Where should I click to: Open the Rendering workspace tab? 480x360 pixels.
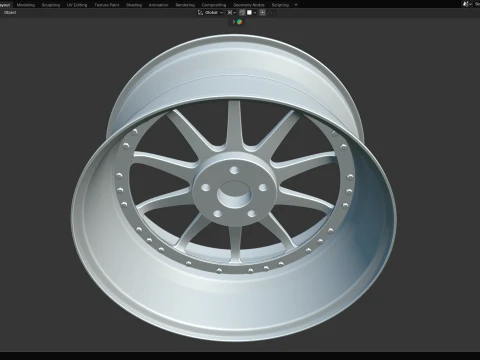pos(185,5)
